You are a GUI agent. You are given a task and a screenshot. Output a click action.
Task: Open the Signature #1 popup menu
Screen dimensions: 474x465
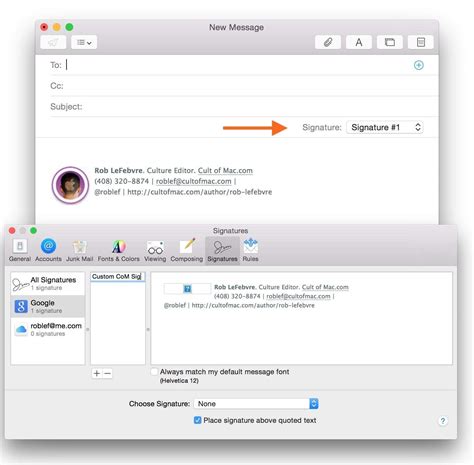385,127
